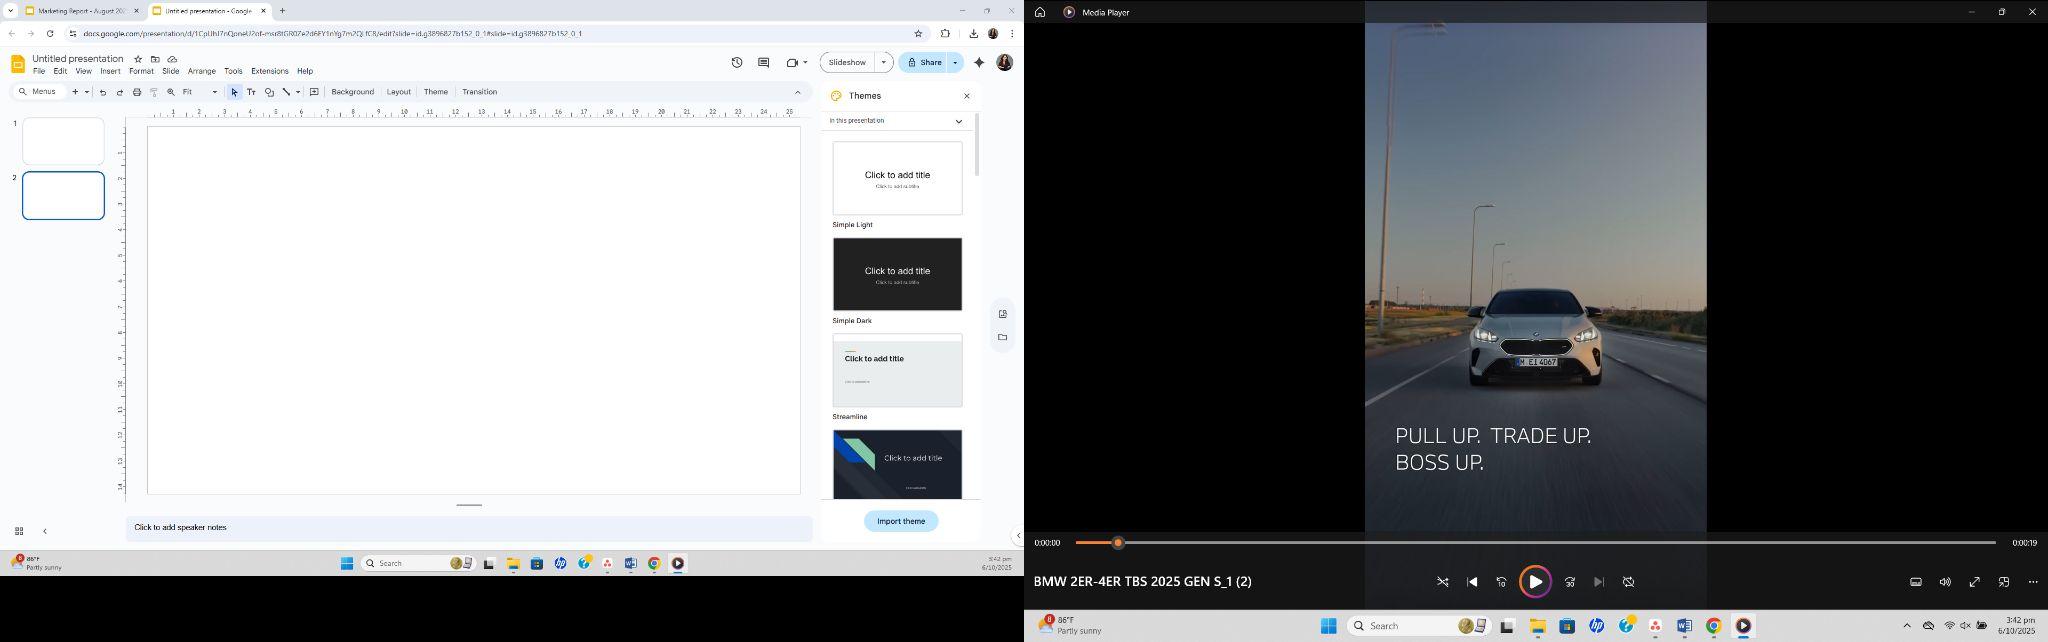Viewport: 2048px width, 642px height.
Task: Open Google account avatar in Slides
Action: 1005,62
